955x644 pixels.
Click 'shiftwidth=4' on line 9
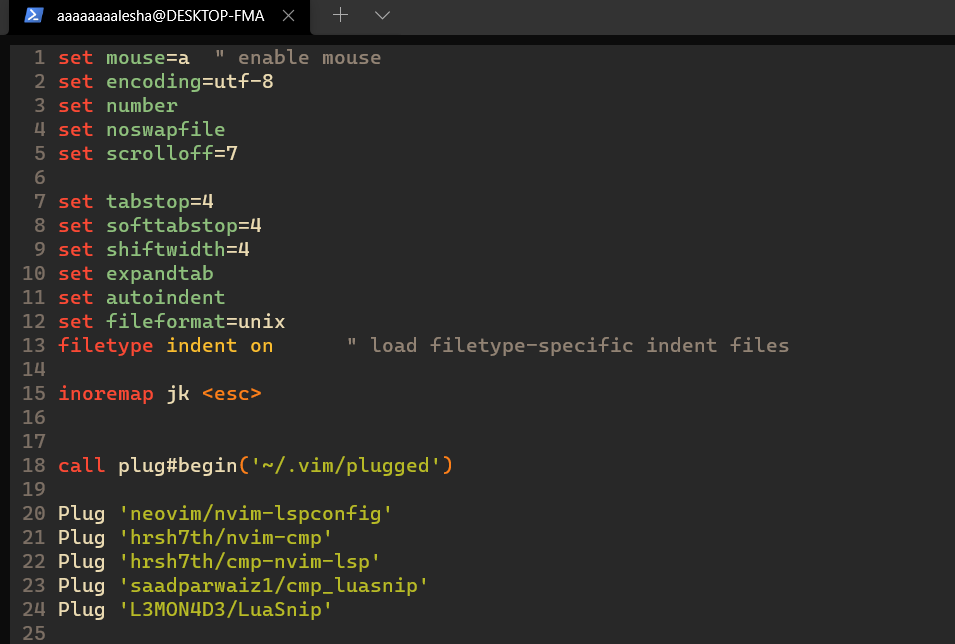click(x=177, y=249)
